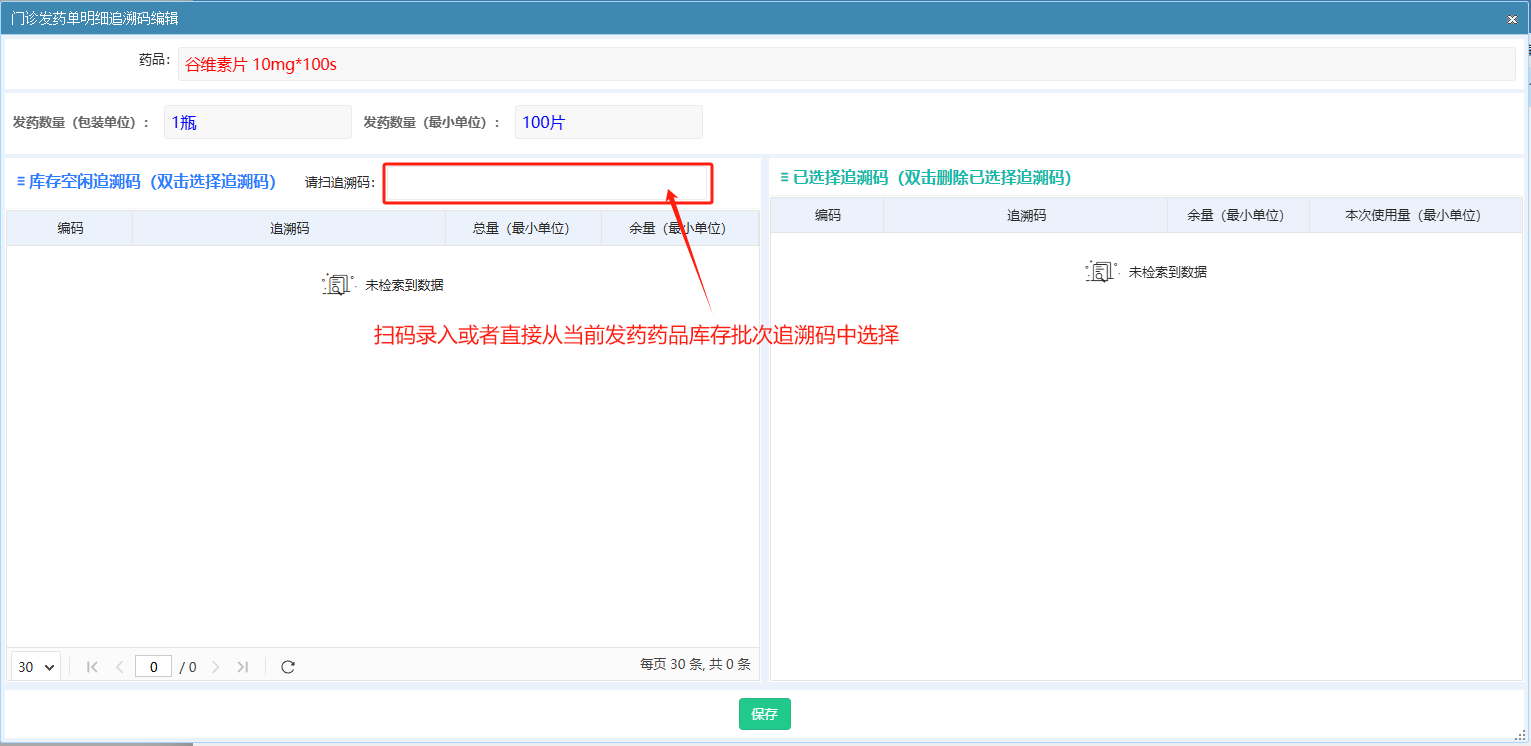Screen dimensions: 1531x746
Task: Click the green 保存 button
Action: tap(765, 714)
